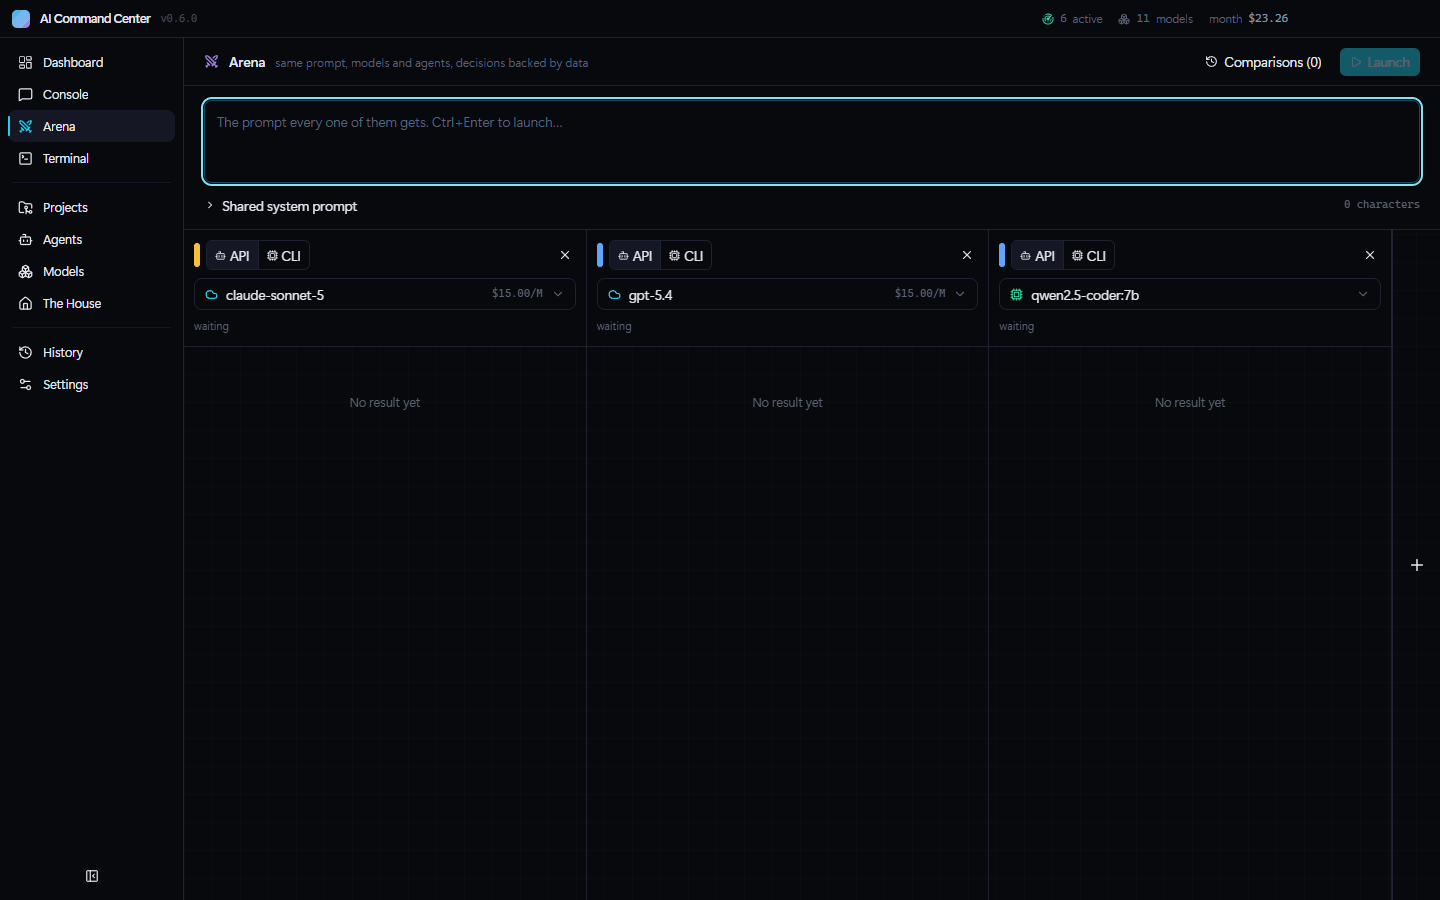This screenshot has width=1440, height=900.
Task: Switch claude-sonnet-5 column to API mode
Action: [x=233, y=256]
